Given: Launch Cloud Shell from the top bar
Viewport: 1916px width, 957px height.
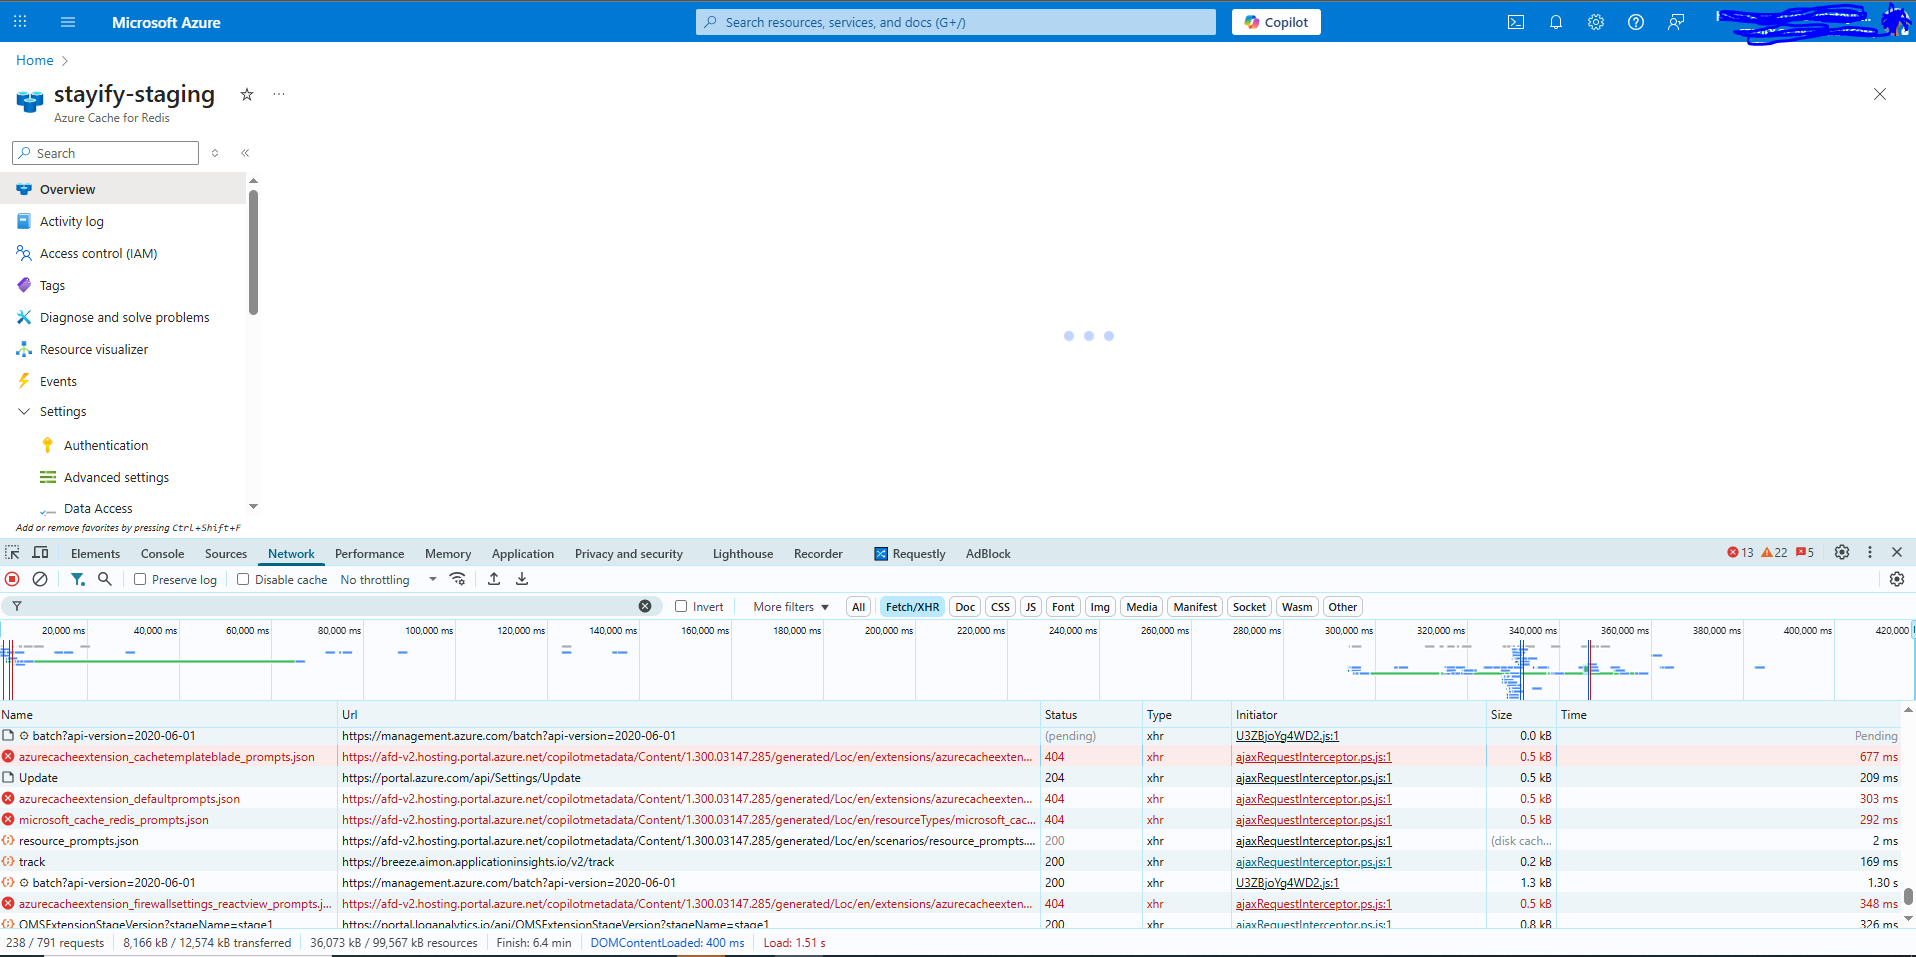Looking at the screenshot, I should point(1516,22).
